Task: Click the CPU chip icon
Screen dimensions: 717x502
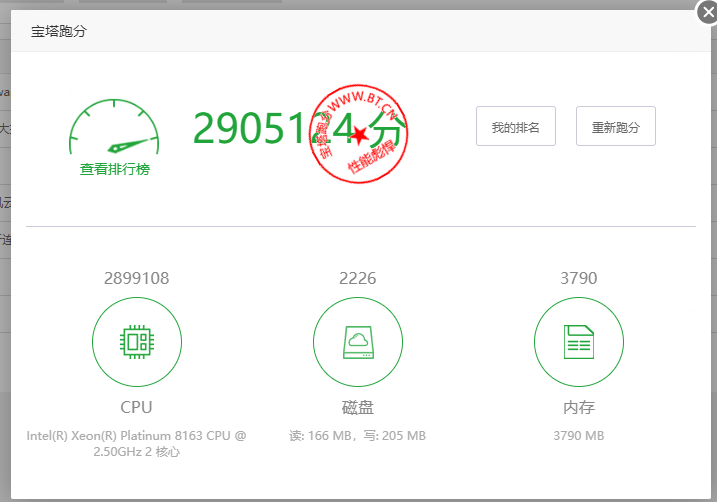Action: tap(137, 342)
